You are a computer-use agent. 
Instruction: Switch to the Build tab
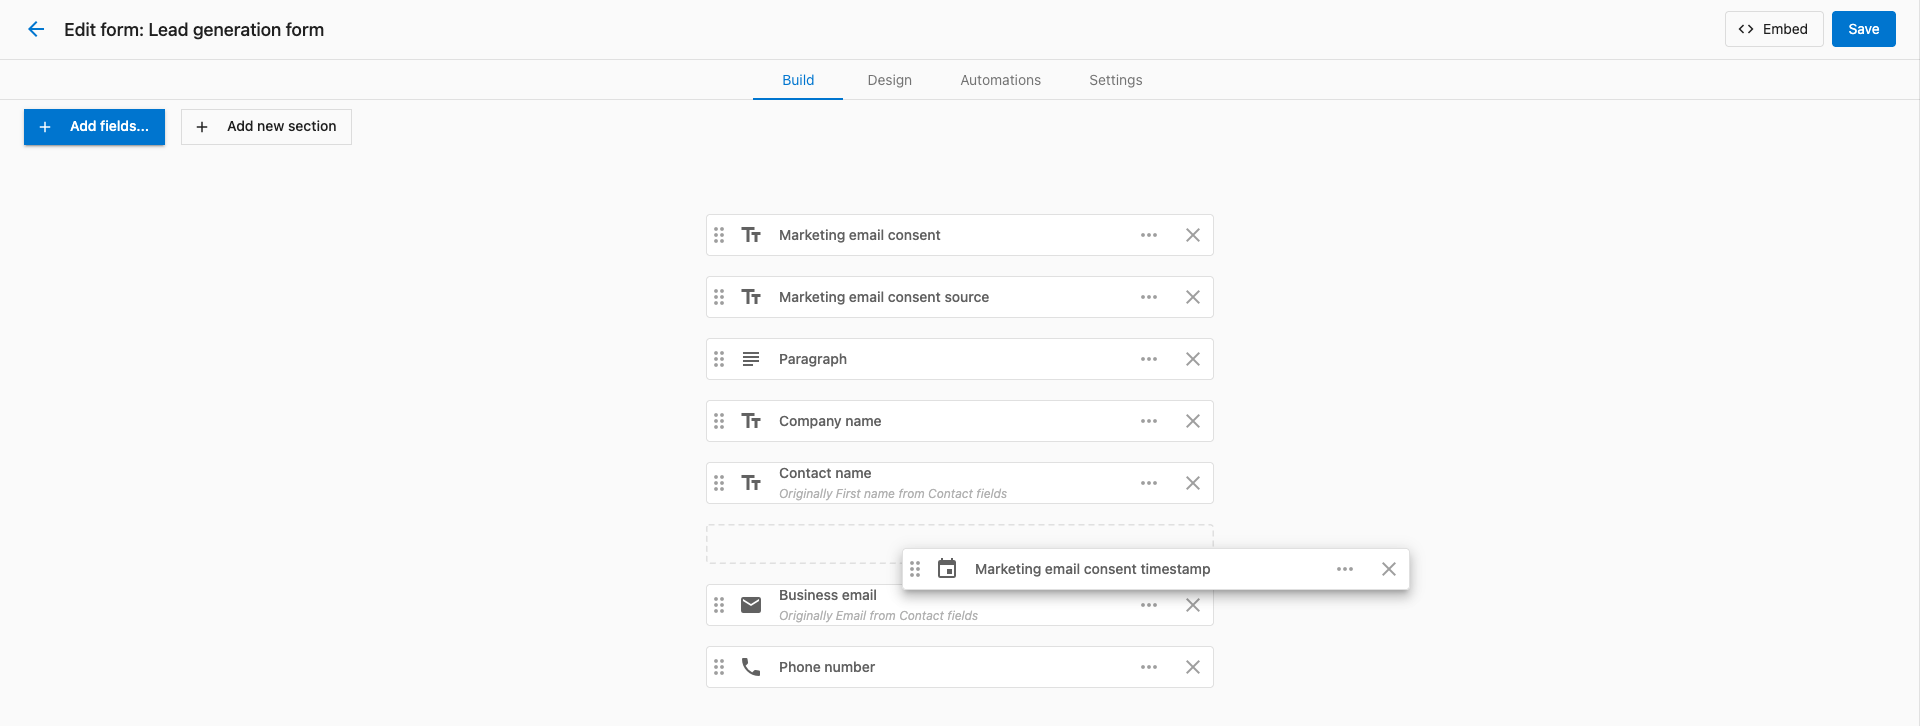[798, 80]
